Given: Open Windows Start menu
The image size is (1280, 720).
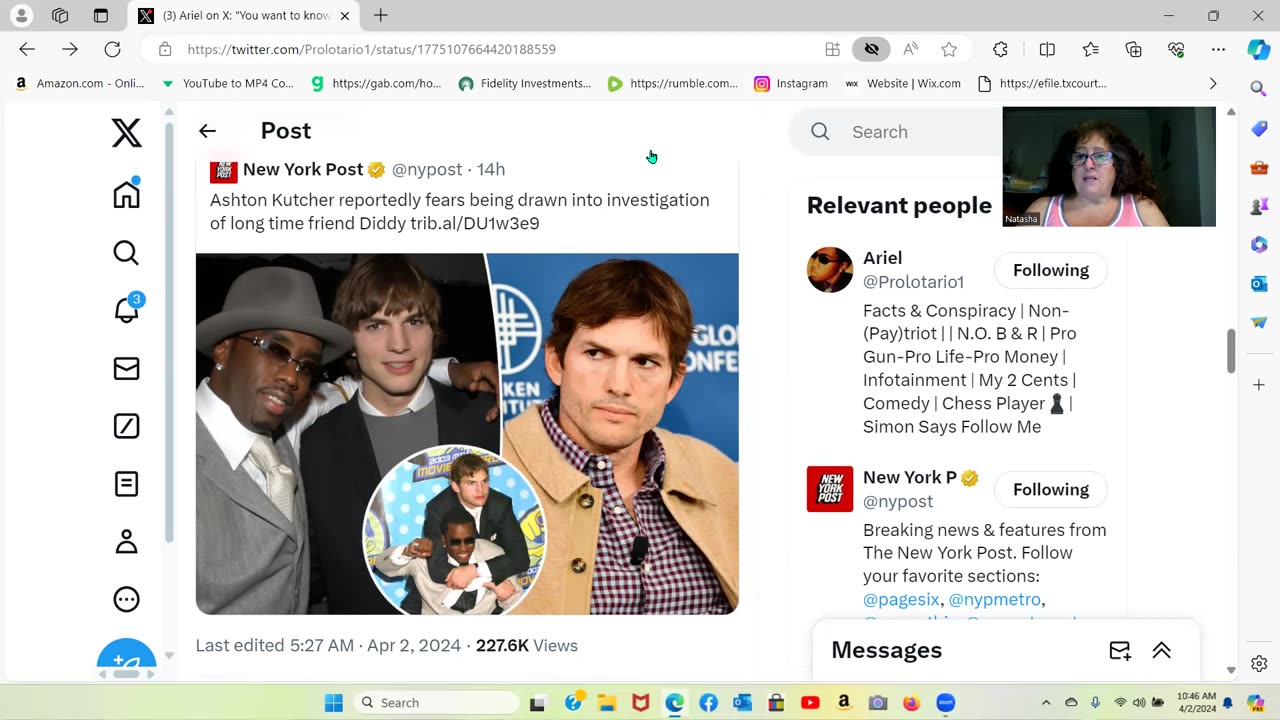Looking at the screenshot, I should 333,703.
